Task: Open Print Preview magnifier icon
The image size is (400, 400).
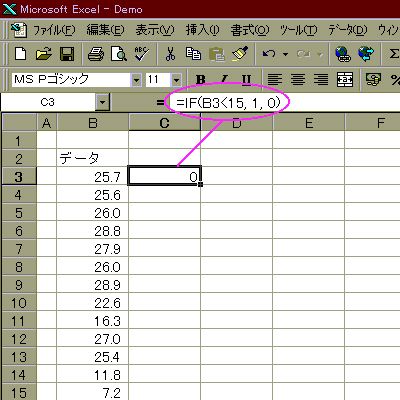Action: (119, 54)
